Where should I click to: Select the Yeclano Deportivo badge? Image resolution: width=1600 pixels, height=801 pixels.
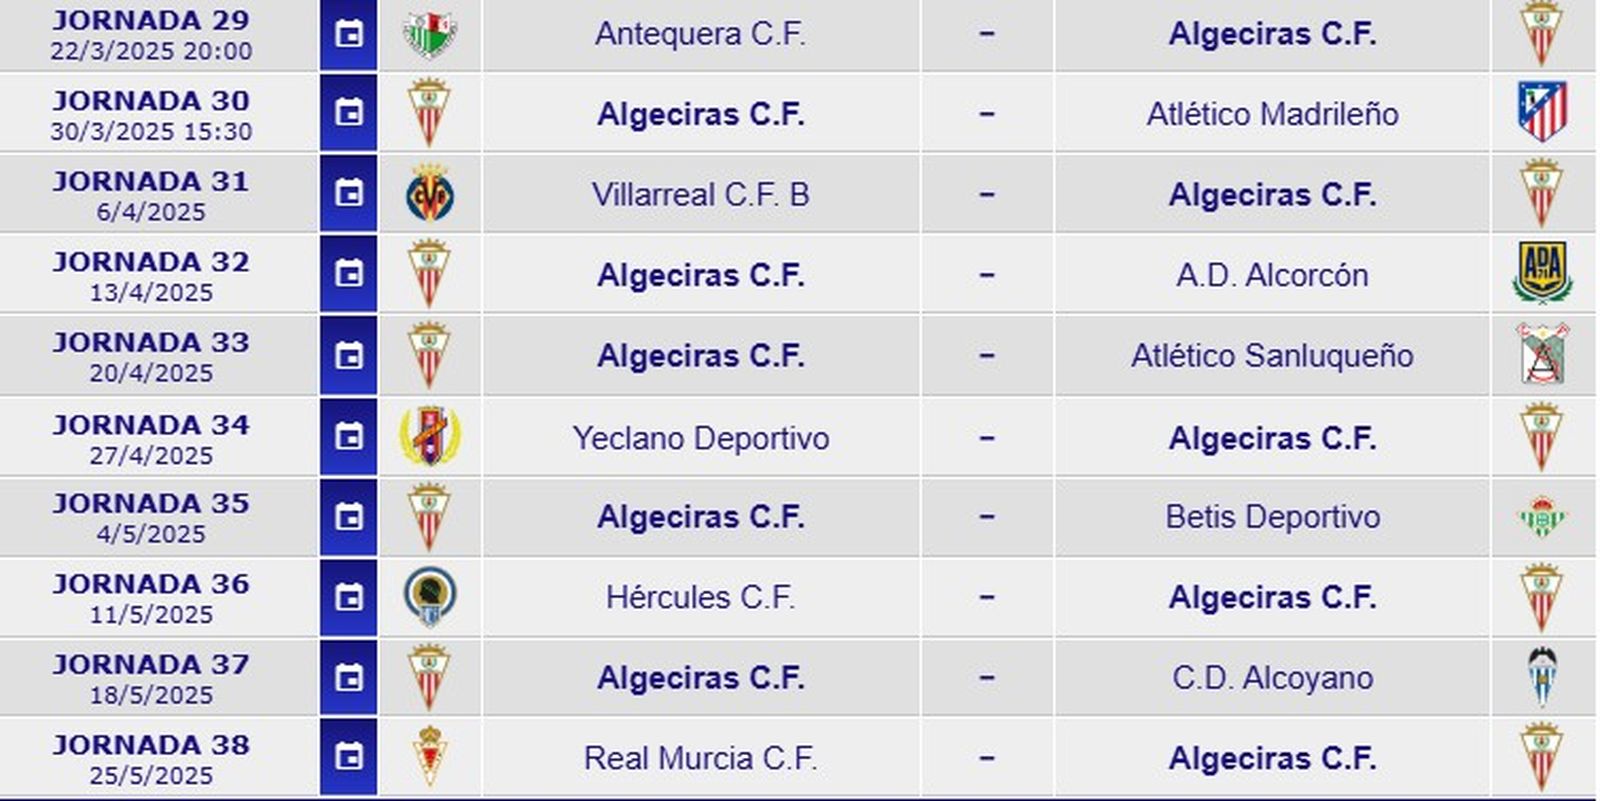[x=430, y=436]
